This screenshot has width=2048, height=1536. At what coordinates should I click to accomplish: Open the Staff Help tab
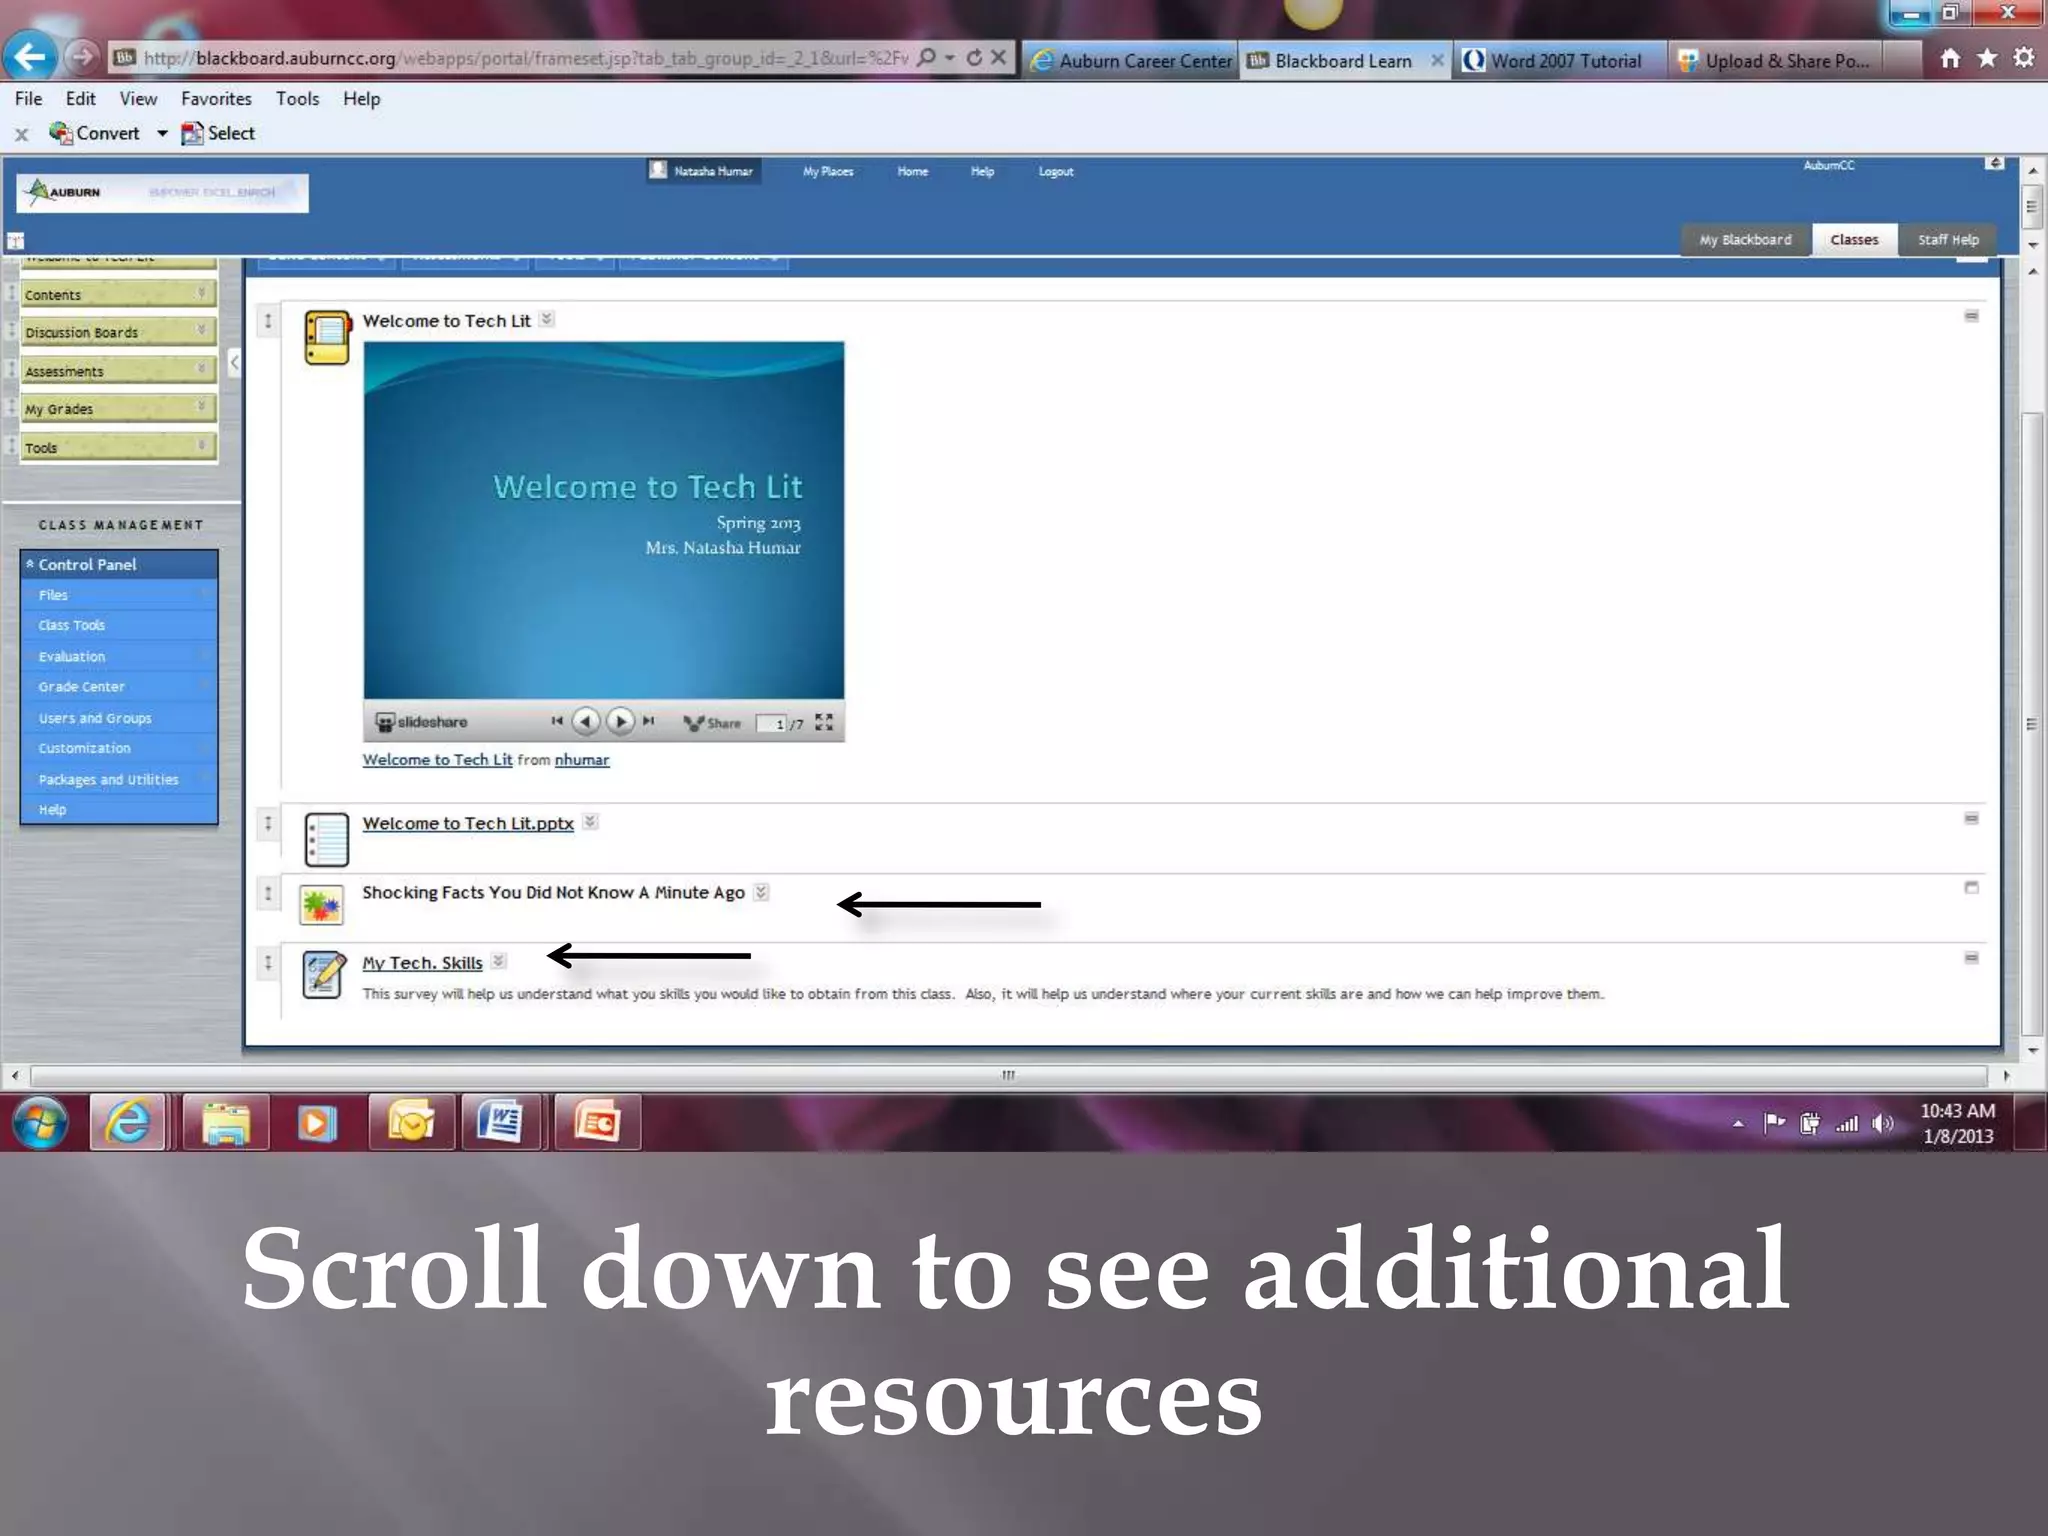[1947, 239]
